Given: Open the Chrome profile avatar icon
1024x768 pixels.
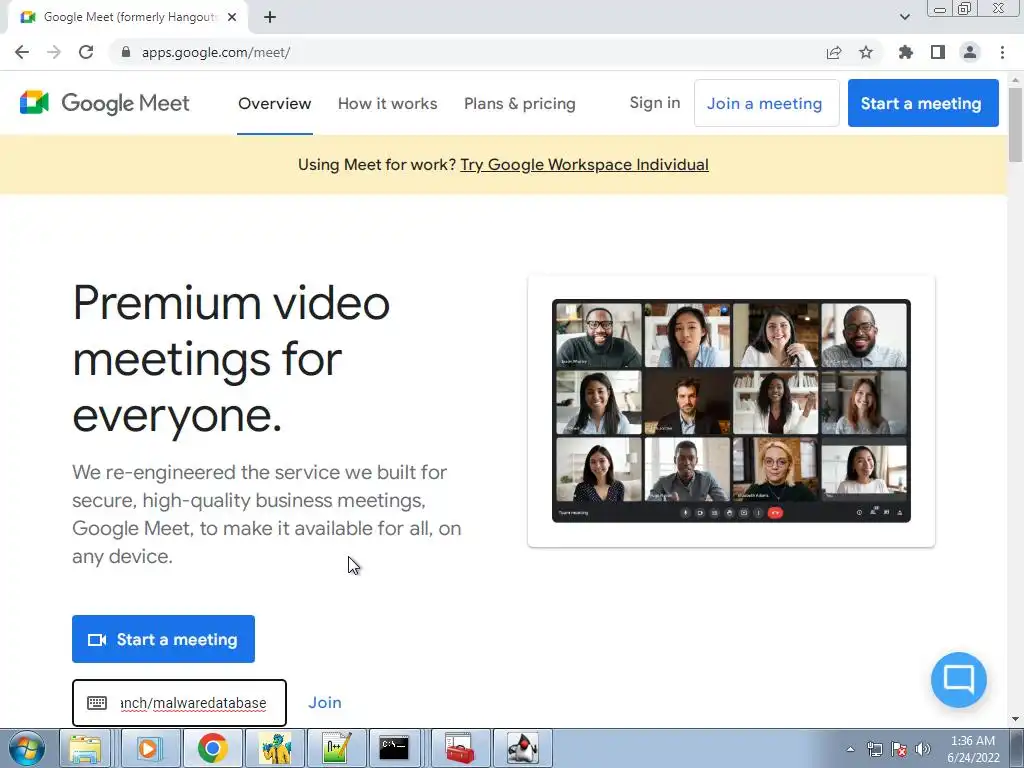Looking at the screenshot, I should 970,52.
